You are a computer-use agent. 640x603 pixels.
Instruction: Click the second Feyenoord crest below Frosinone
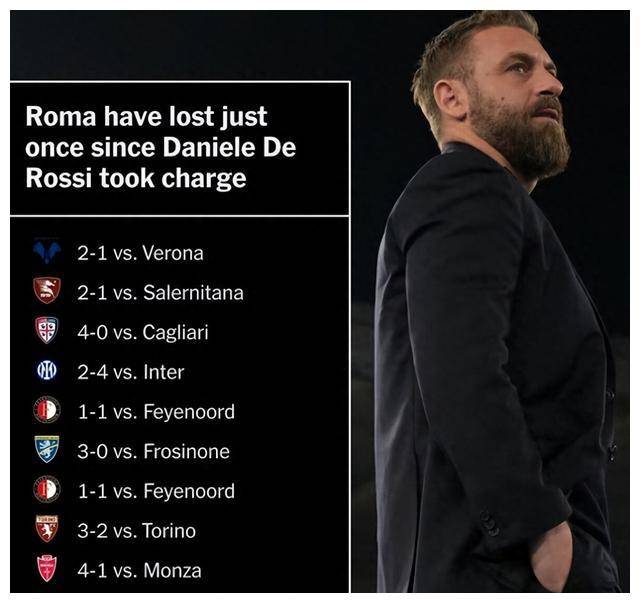click(47, 489)
